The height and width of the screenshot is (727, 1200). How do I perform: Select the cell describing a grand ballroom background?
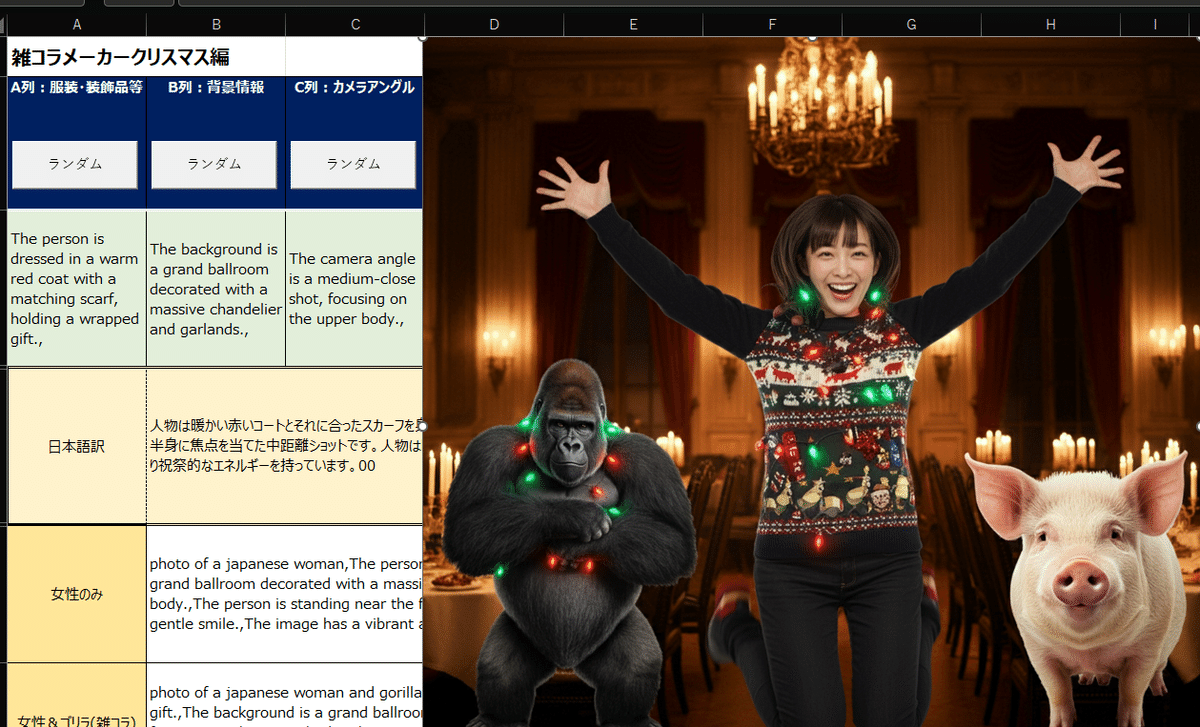pyautogui.click(x=216, y=288)
